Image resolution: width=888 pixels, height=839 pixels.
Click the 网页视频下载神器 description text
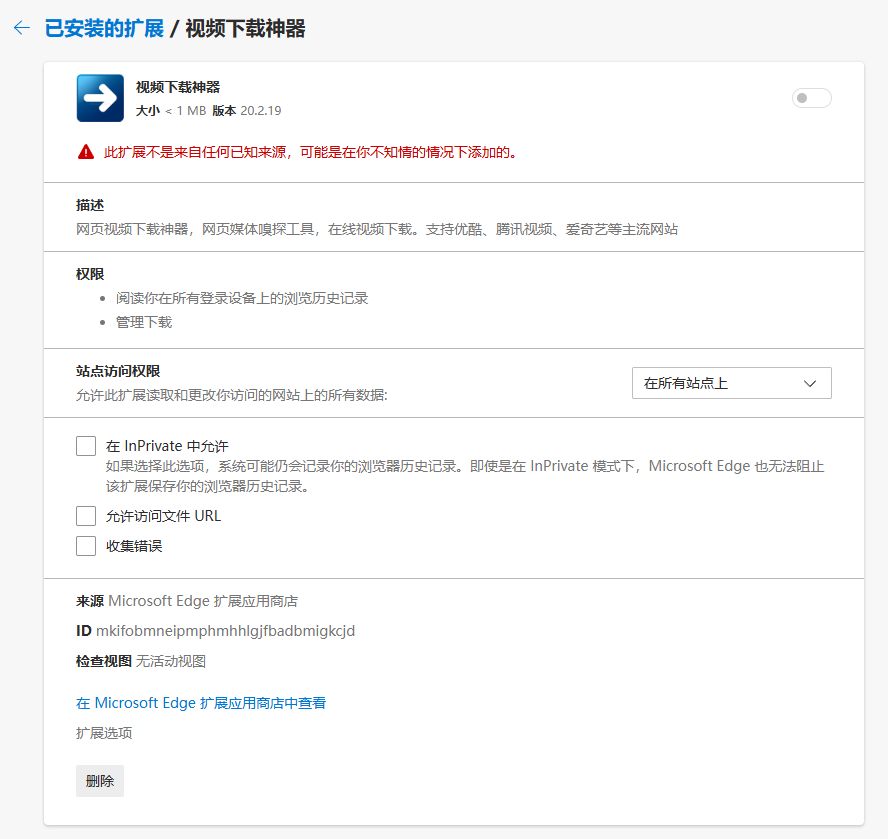pos(377,229)
